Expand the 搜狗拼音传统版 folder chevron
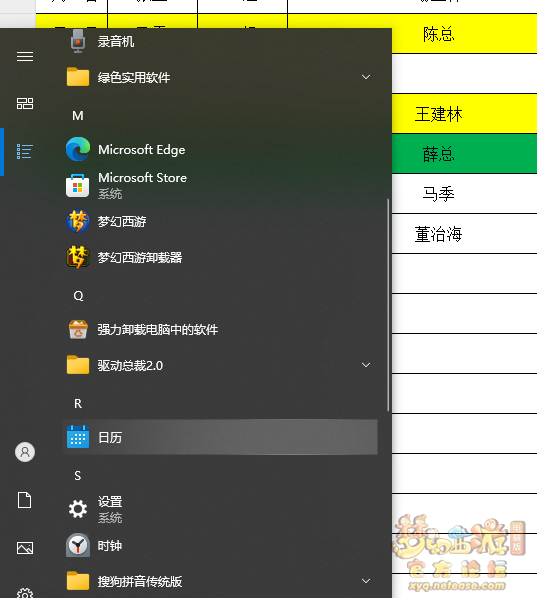The image size is (537, 598). tap(366, 581)
